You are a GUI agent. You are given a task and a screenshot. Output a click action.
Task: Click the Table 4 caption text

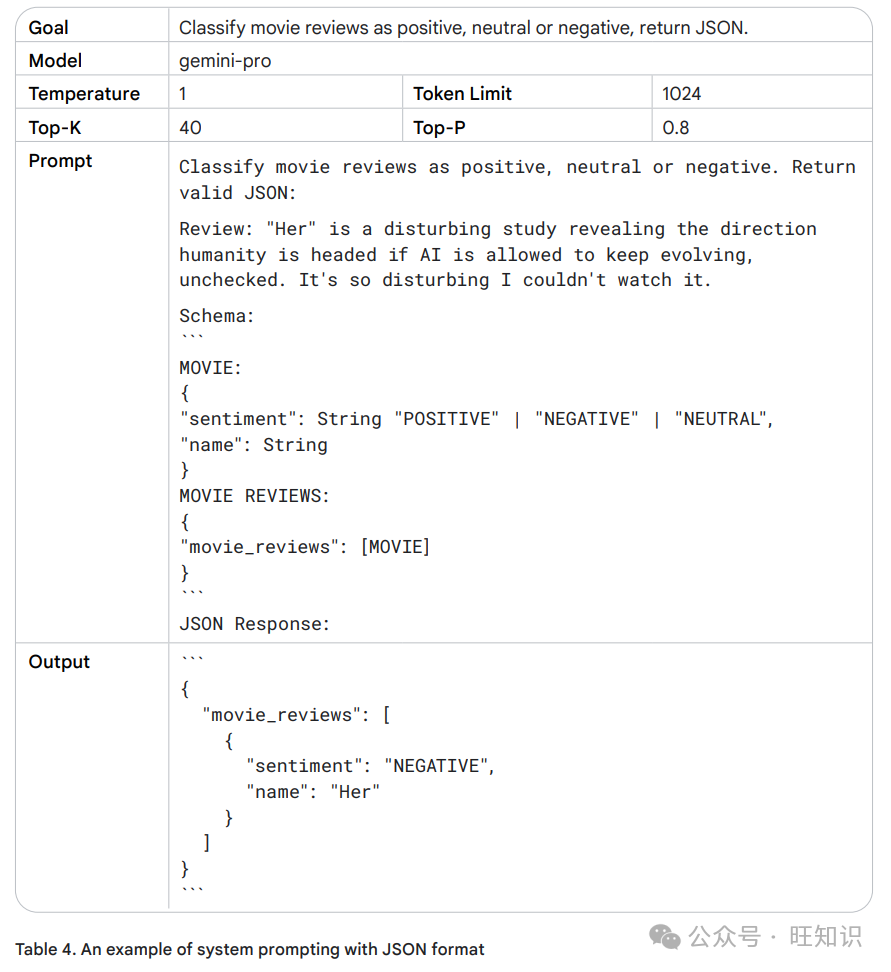click(250, 949)
